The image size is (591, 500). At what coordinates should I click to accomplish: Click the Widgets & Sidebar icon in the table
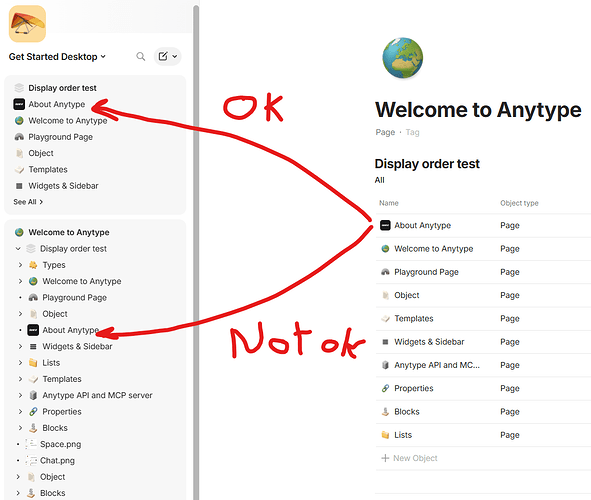[x=385, y=342]
